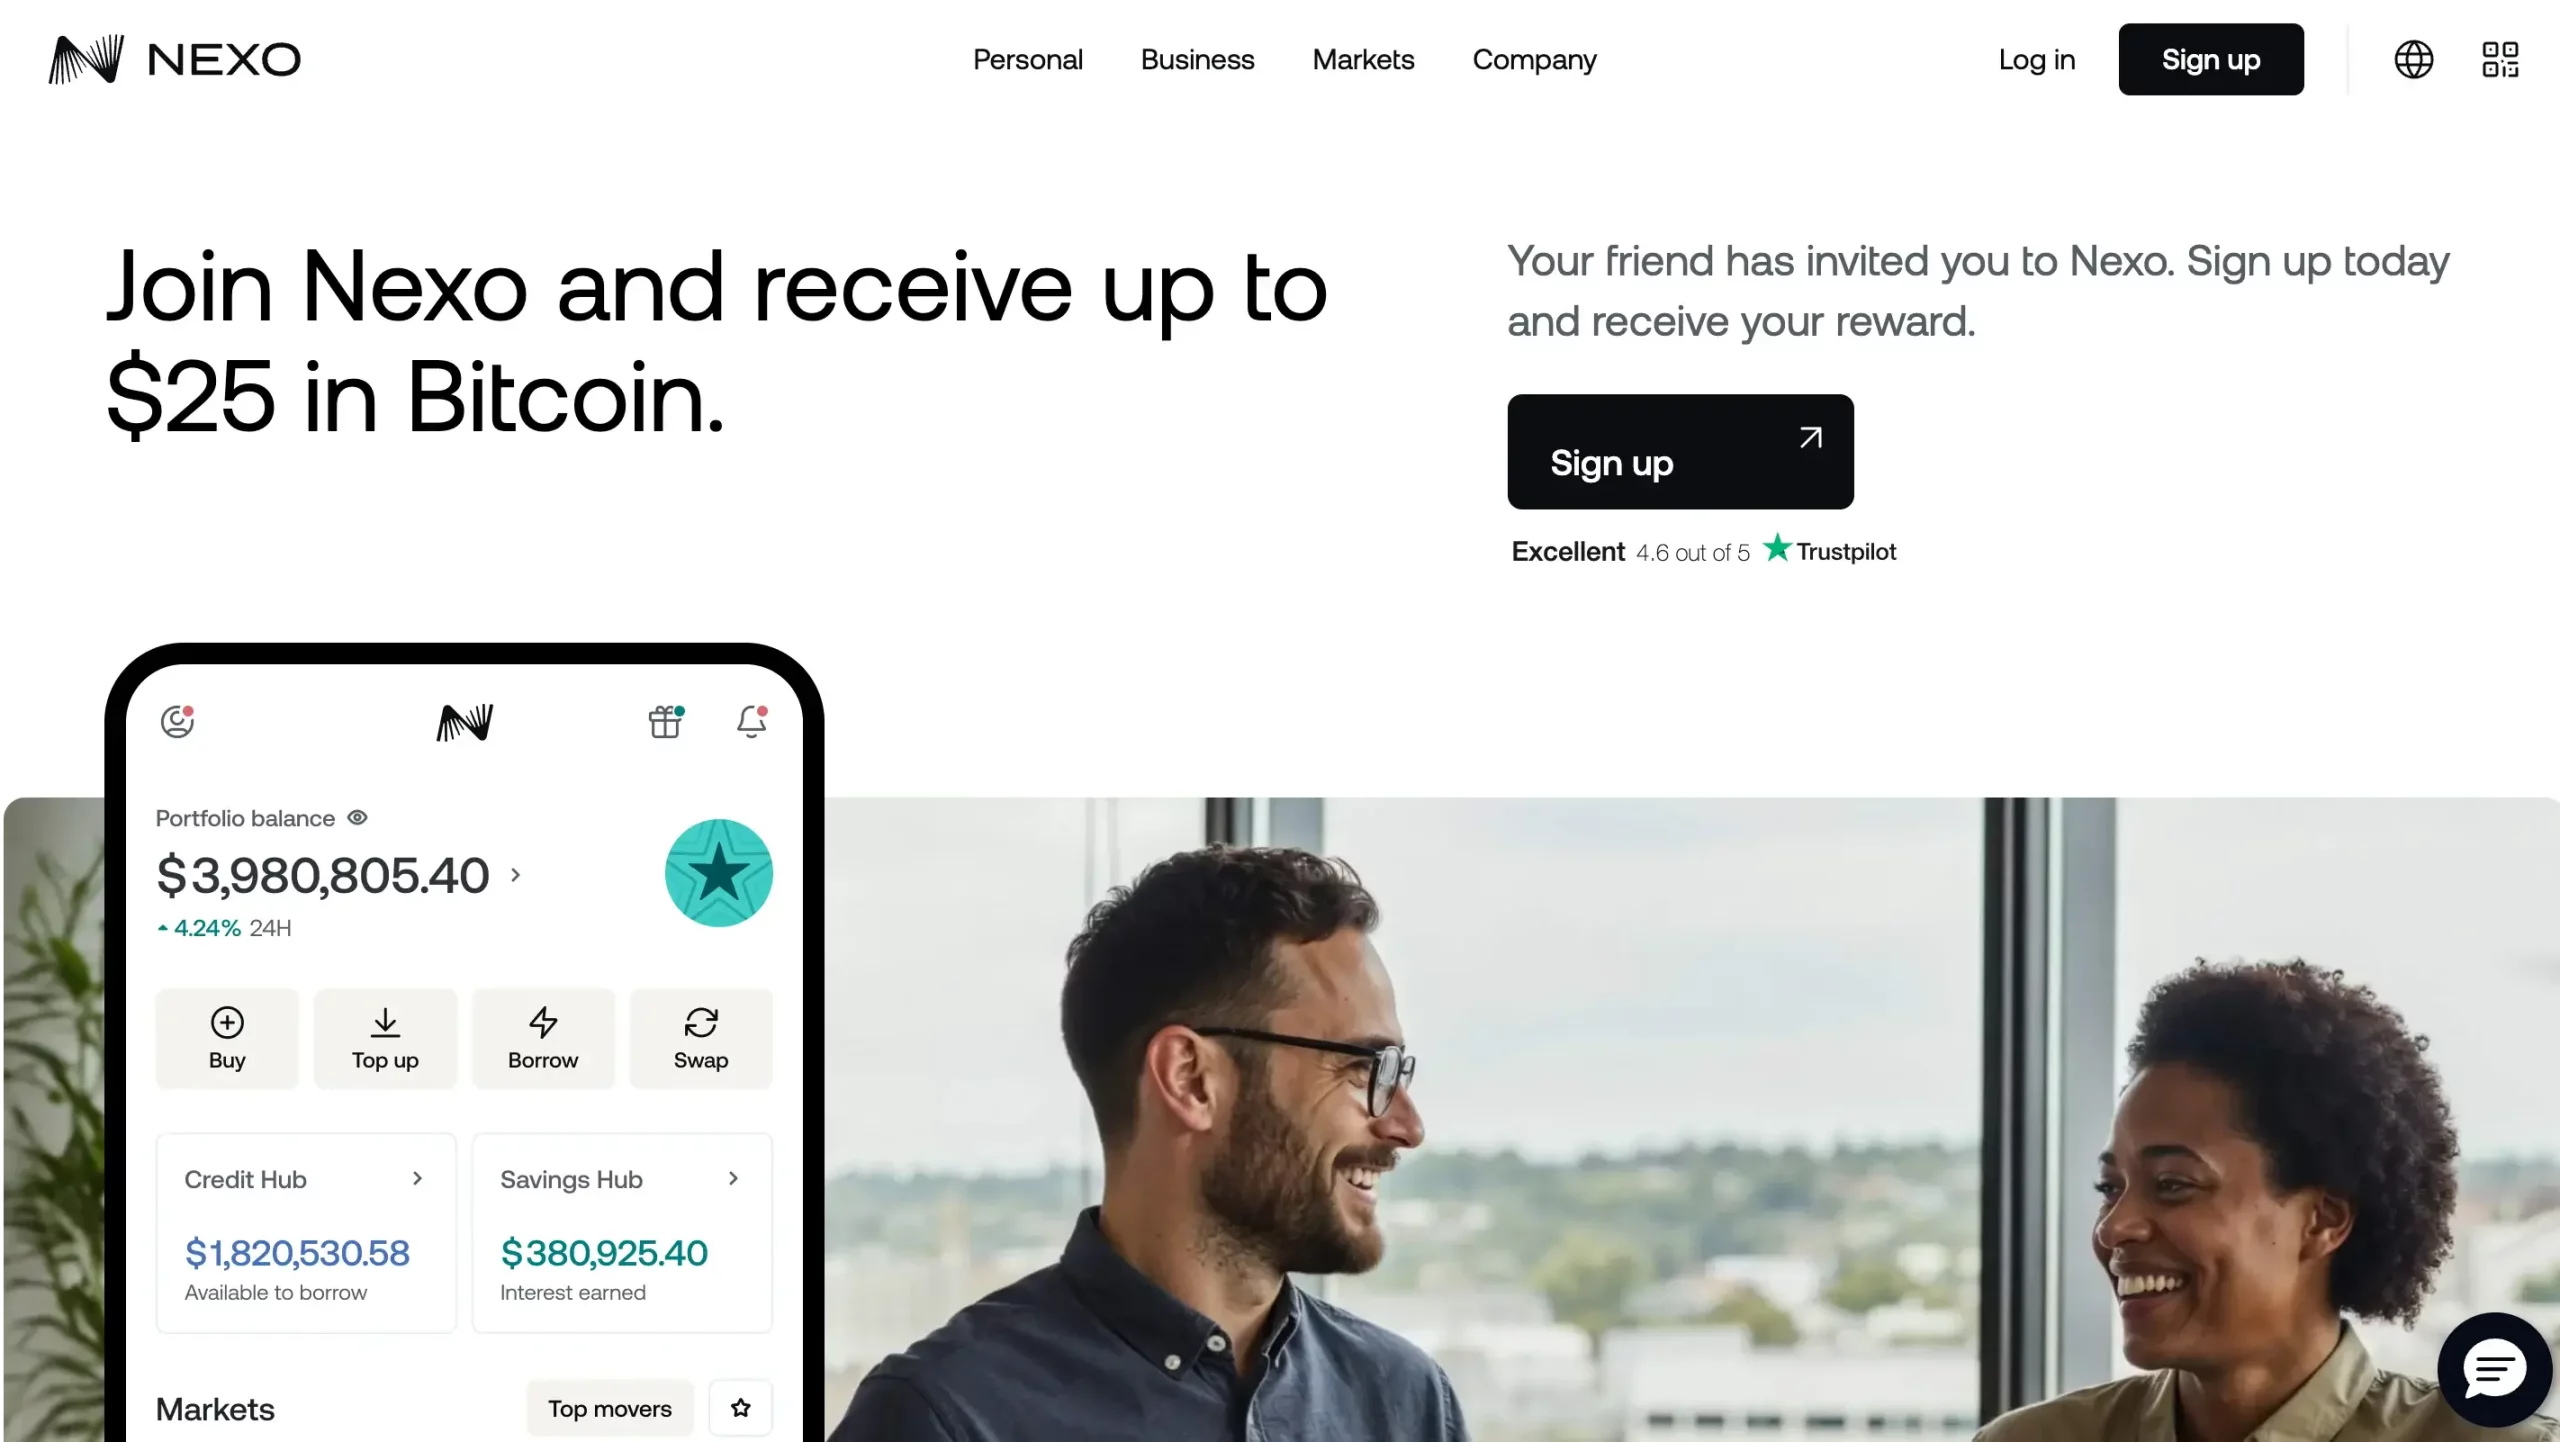The image size is (2560, 1442).
Task: Select the Top up action in the app
Action: pyautogui.click(x=383, y=1038)
